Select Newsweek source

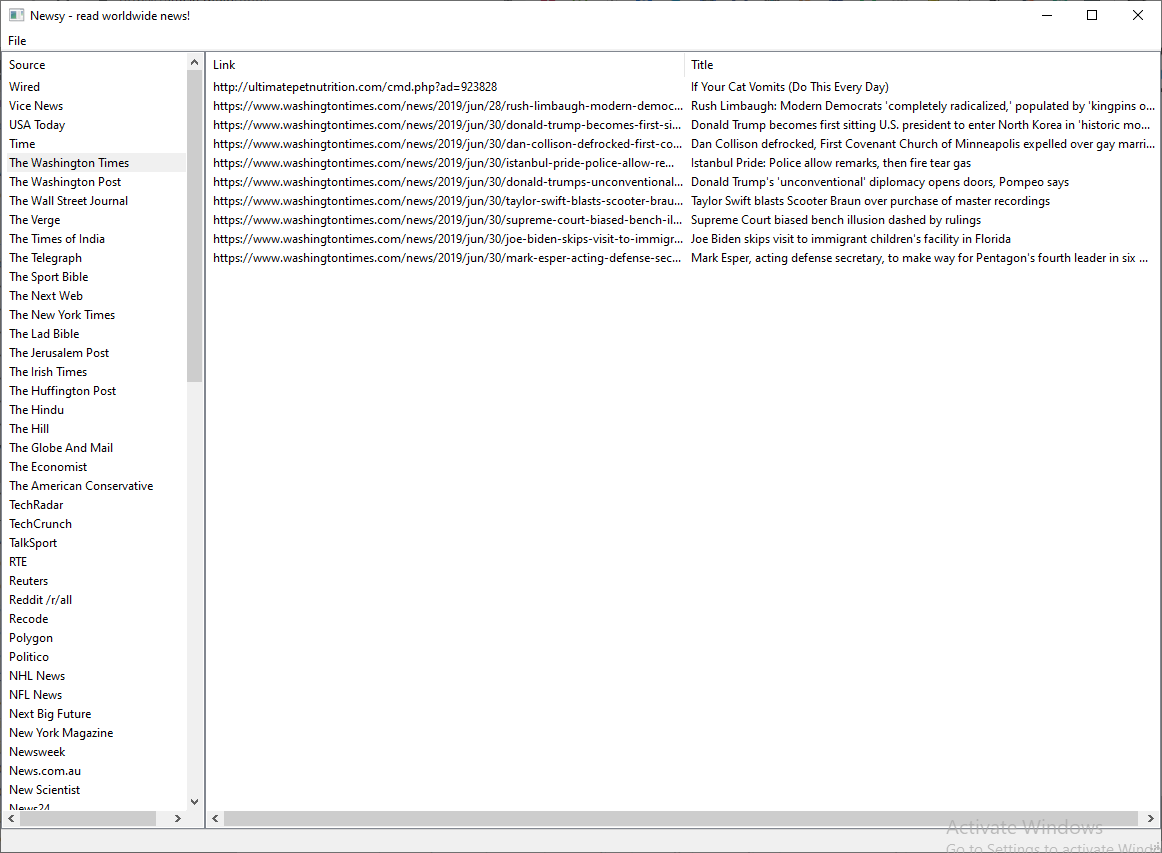(x=37, y=753)
